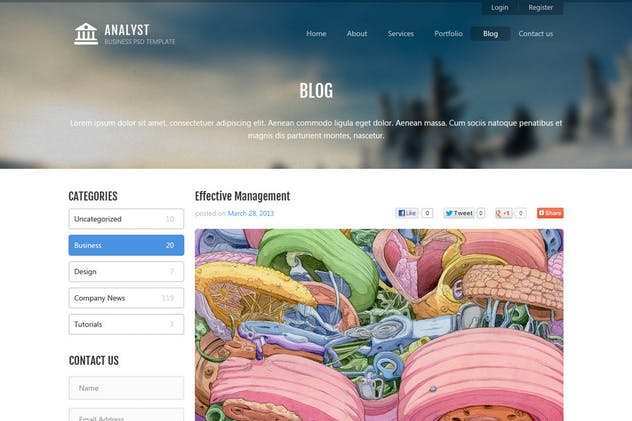Open the Effective Management post title
The width and height of the screenshot is (632, 421).
(x=243, y=196)
